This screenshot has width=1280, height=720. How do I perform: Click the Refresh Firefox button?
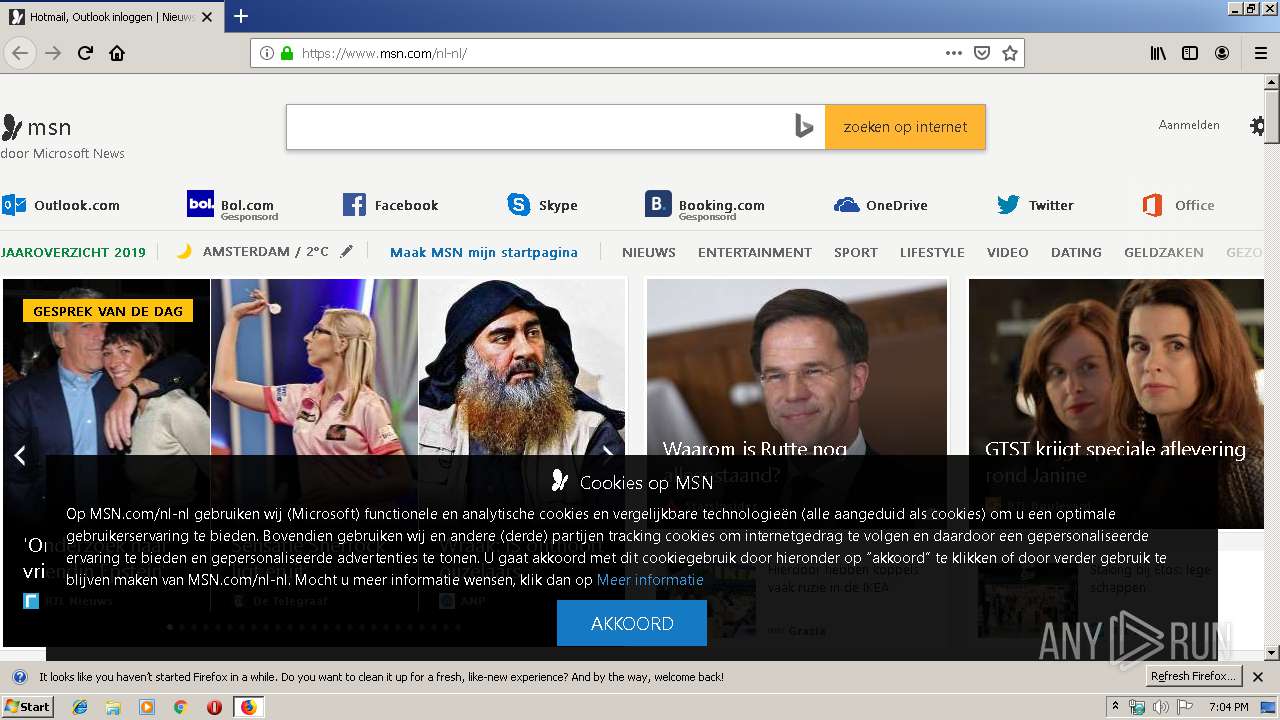point(1194,677)
